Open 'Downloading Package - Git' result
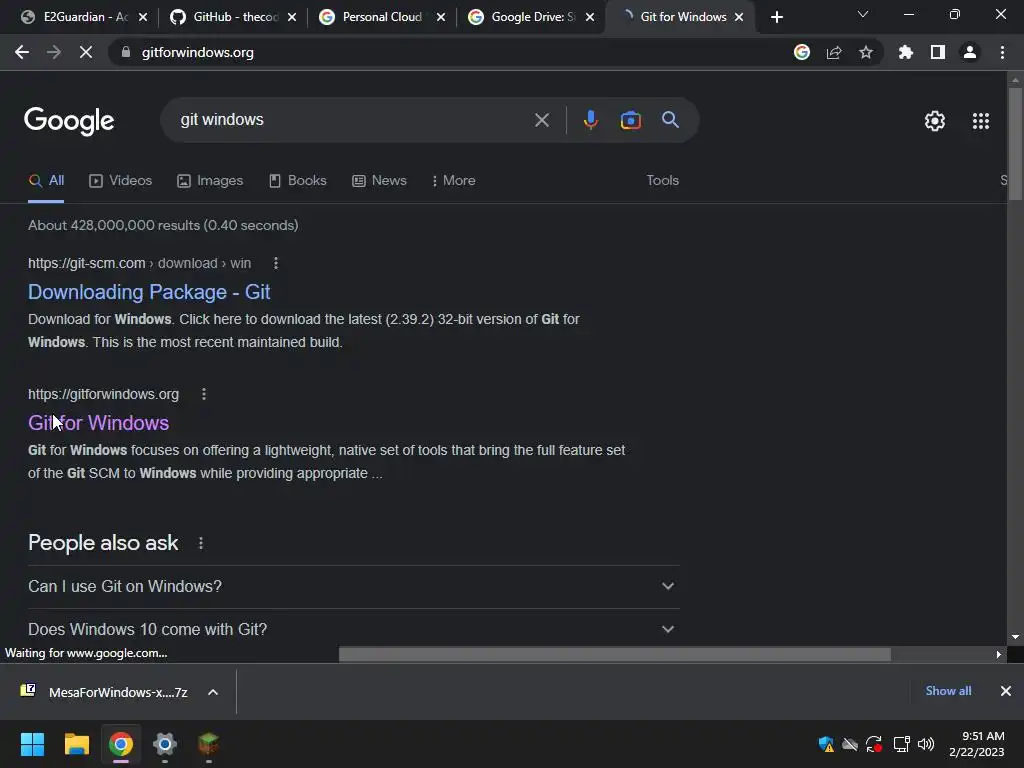This screenshot has width=1024, height=768. point(149,292)
